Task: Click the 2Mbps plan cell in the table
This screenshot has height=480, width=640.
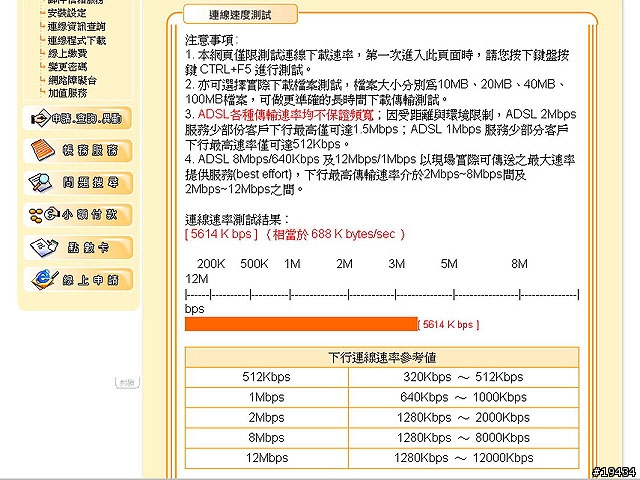Action: coord(267,418)
